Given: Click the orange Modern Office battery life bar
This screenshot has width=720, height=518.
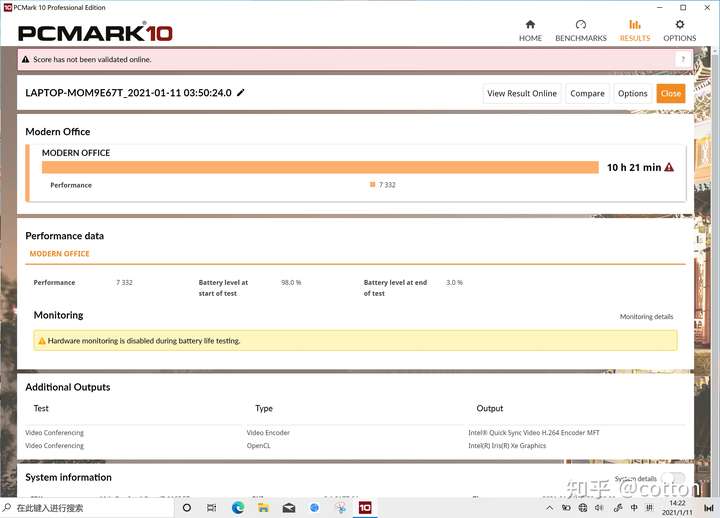Looking at the screenshot, I should click(x=320, y=167).
